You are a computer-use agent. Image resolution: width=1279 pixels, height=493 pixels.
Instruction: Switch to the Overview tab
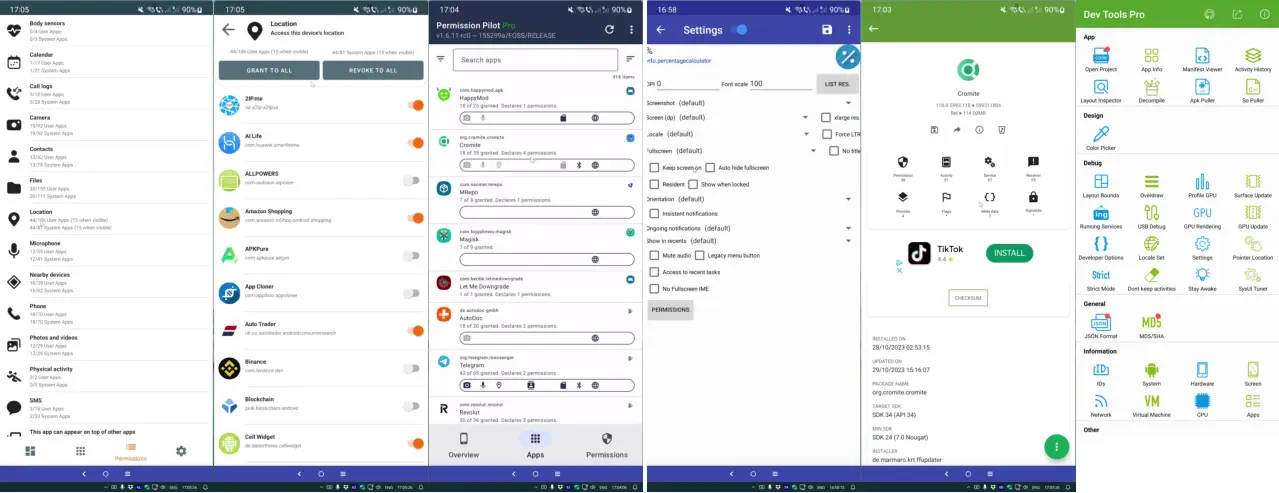click(x=463, y=445)
